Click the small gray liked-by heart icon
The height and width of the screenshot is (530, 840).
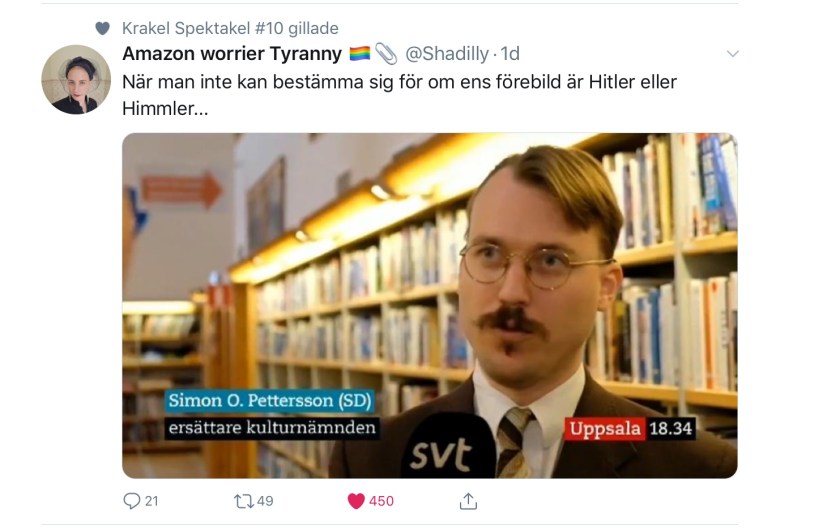tap(102, 28)
